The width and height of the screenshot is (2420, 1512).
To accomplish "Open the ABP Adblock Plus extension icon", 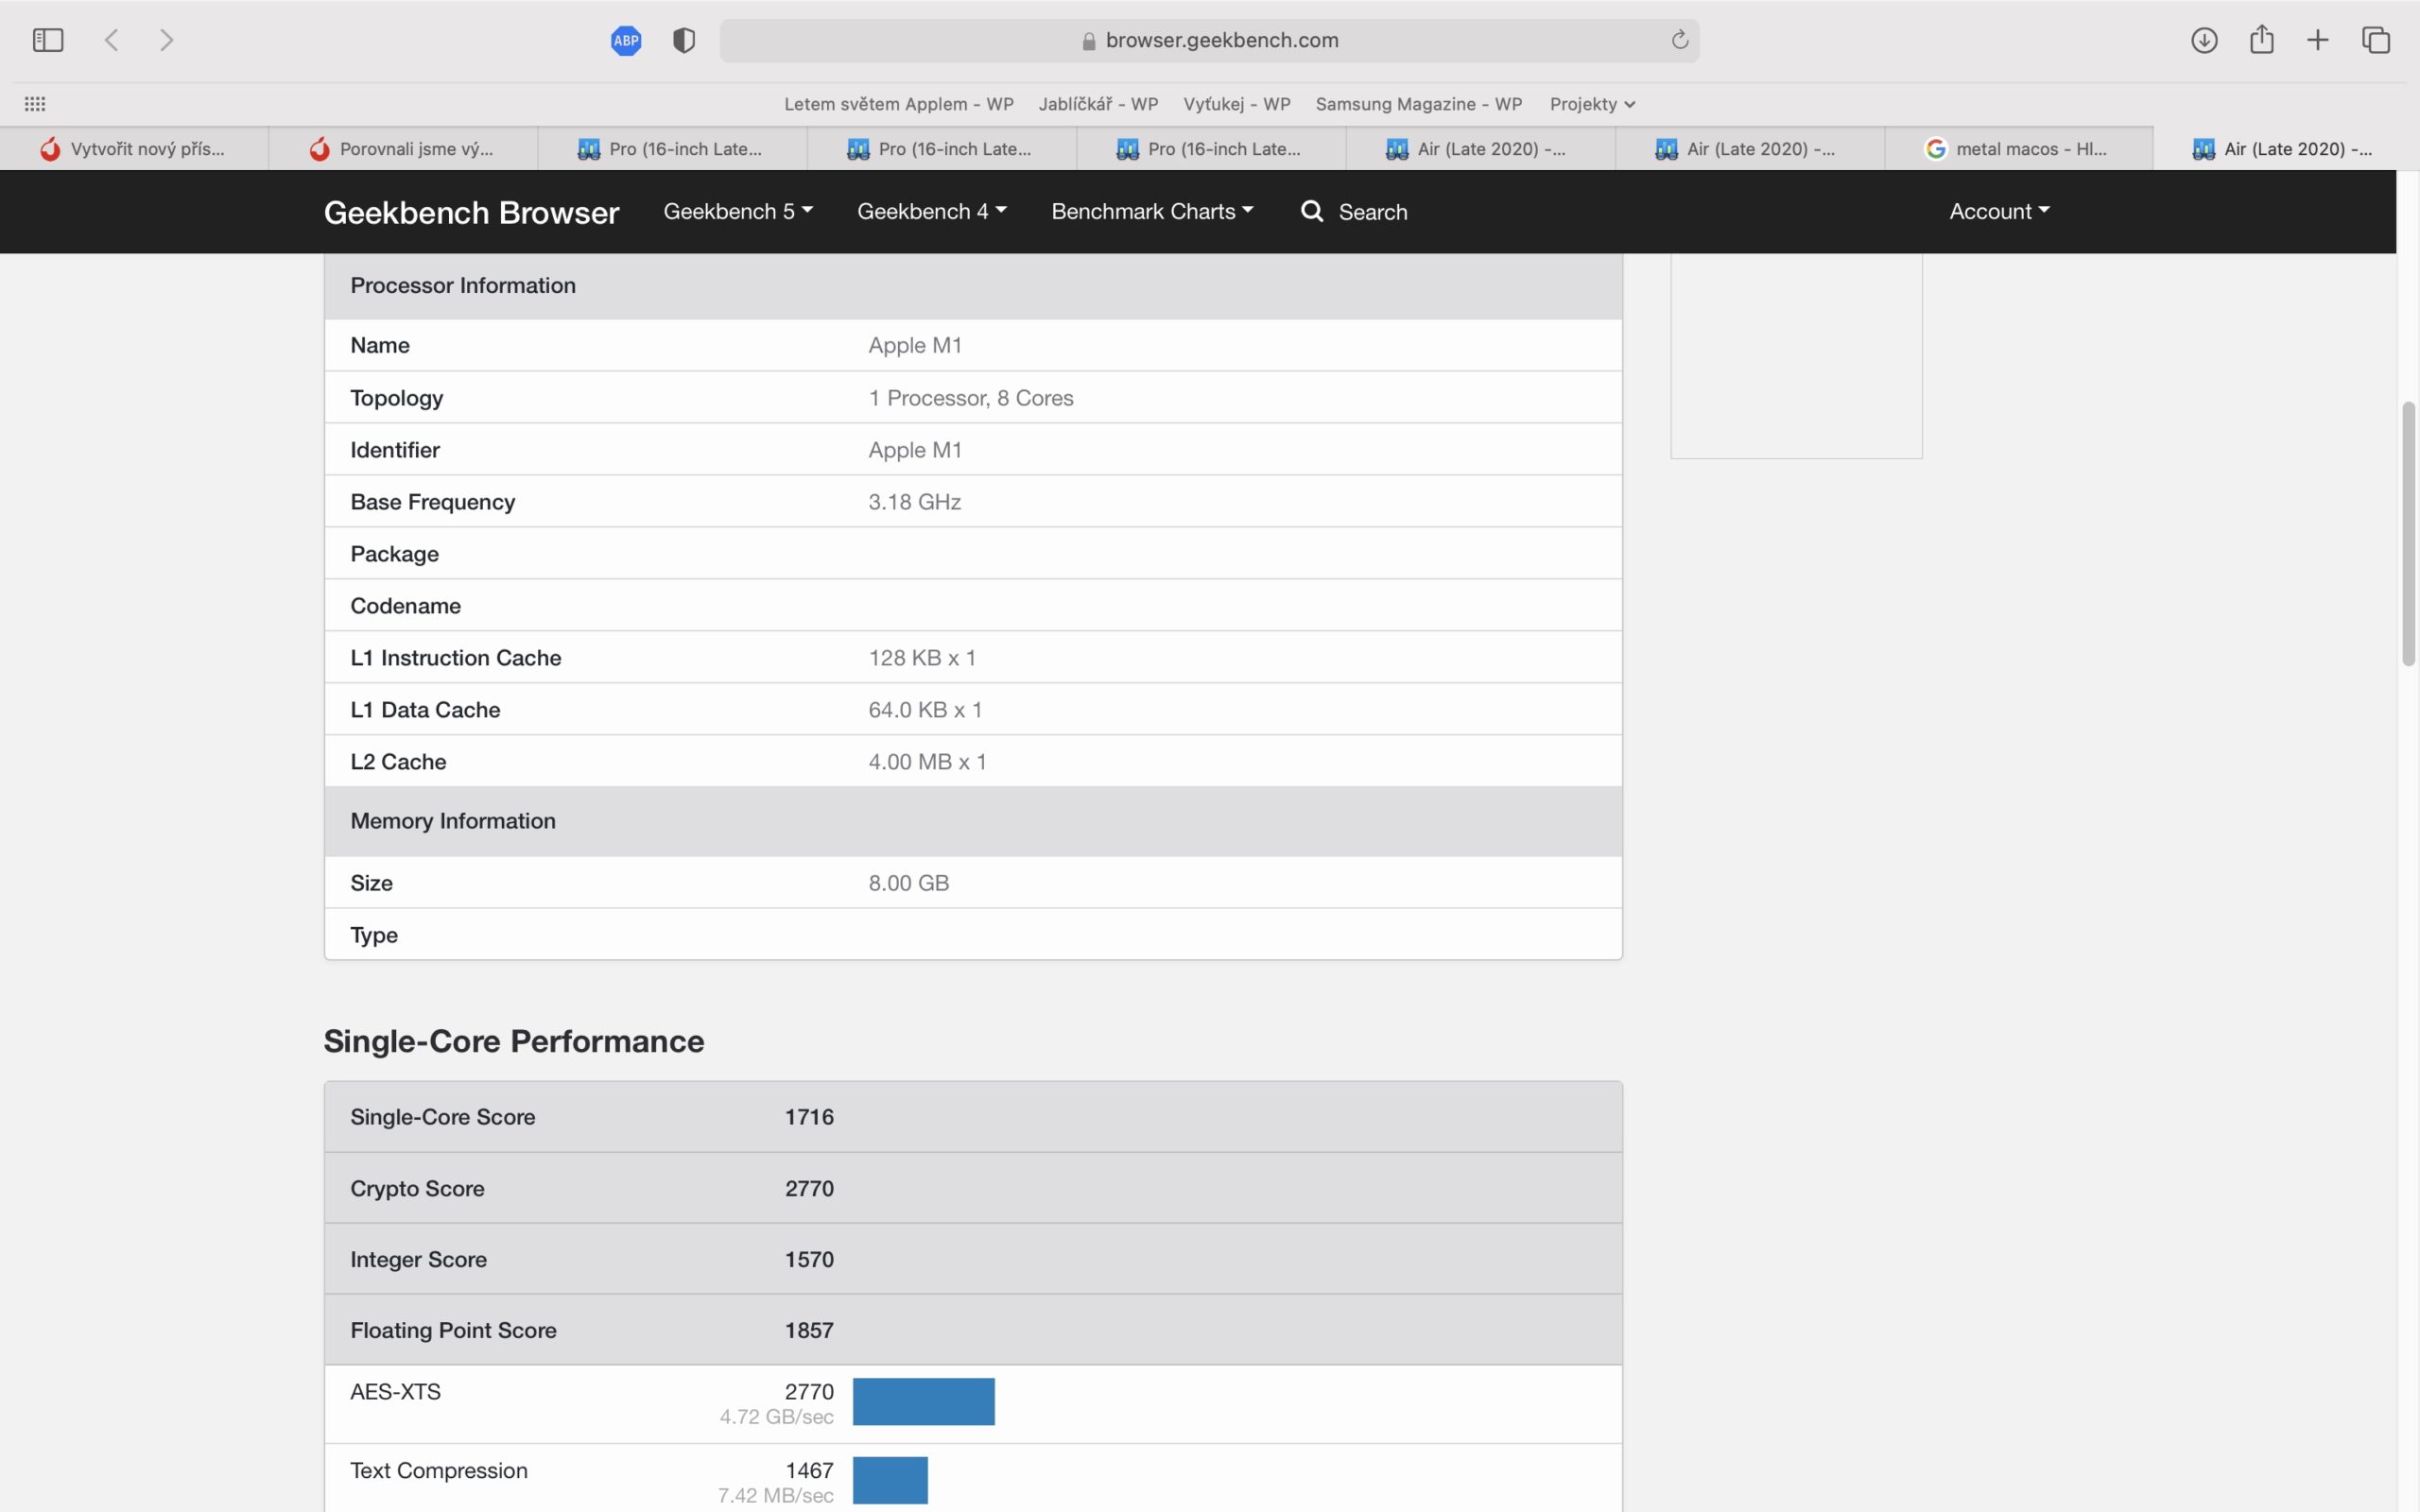I will (x=626, y=40).
